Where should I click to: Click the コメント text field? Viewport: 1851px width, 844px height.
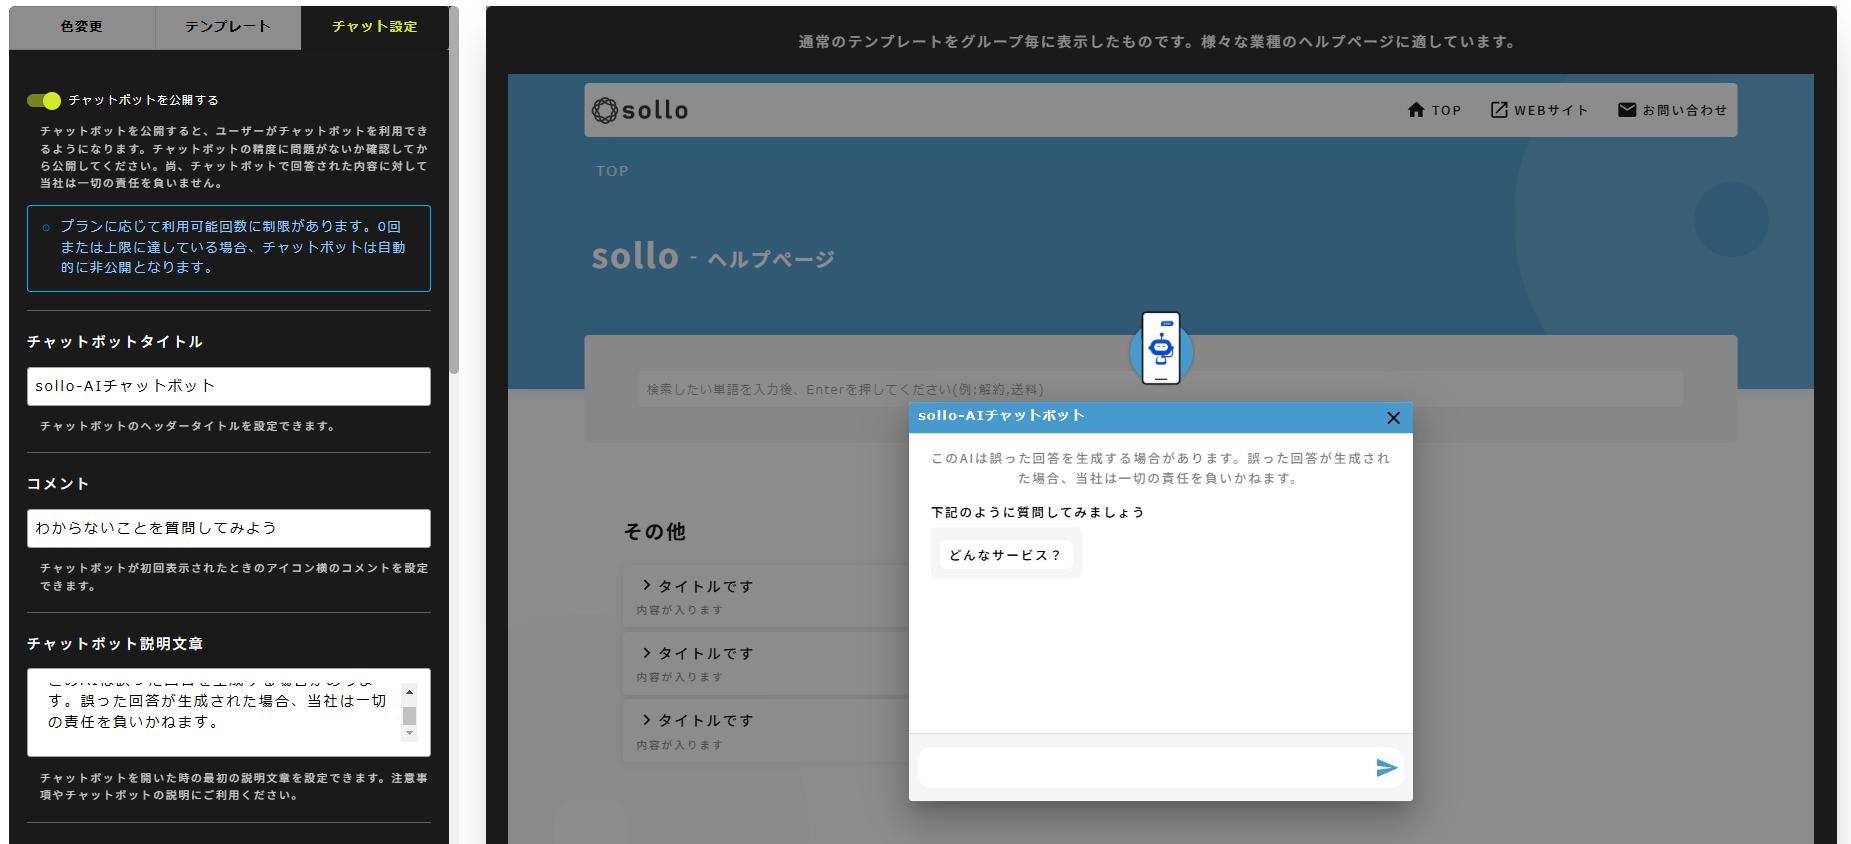(x=228, y=528)
